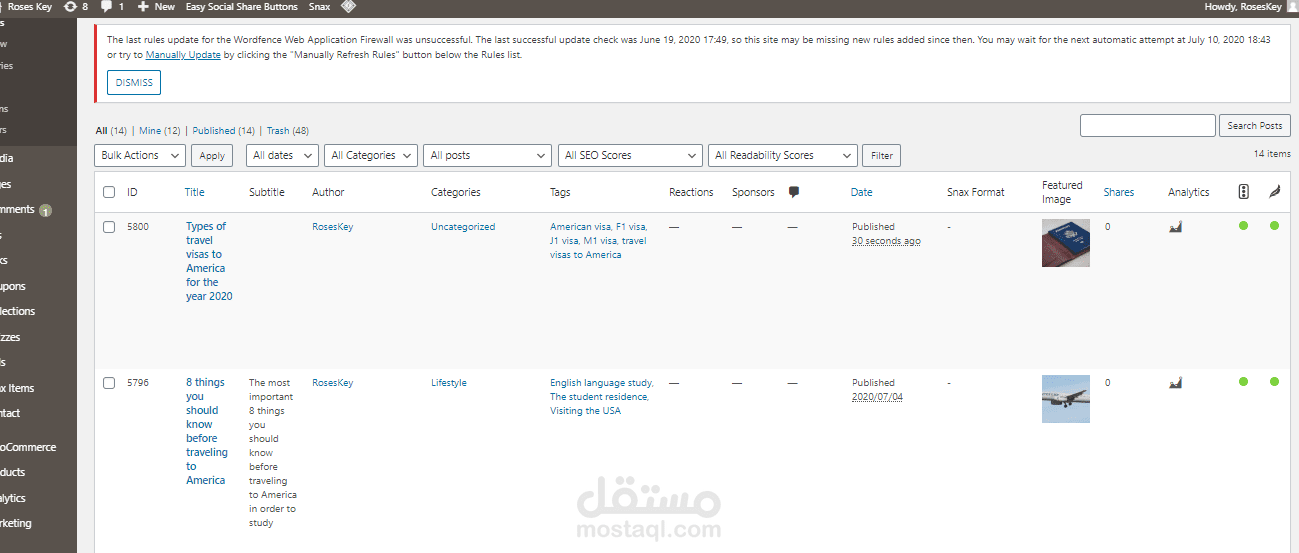Click the date 2020/07/04
This screenshot has width=1299, height=553.
coord(877,397)
